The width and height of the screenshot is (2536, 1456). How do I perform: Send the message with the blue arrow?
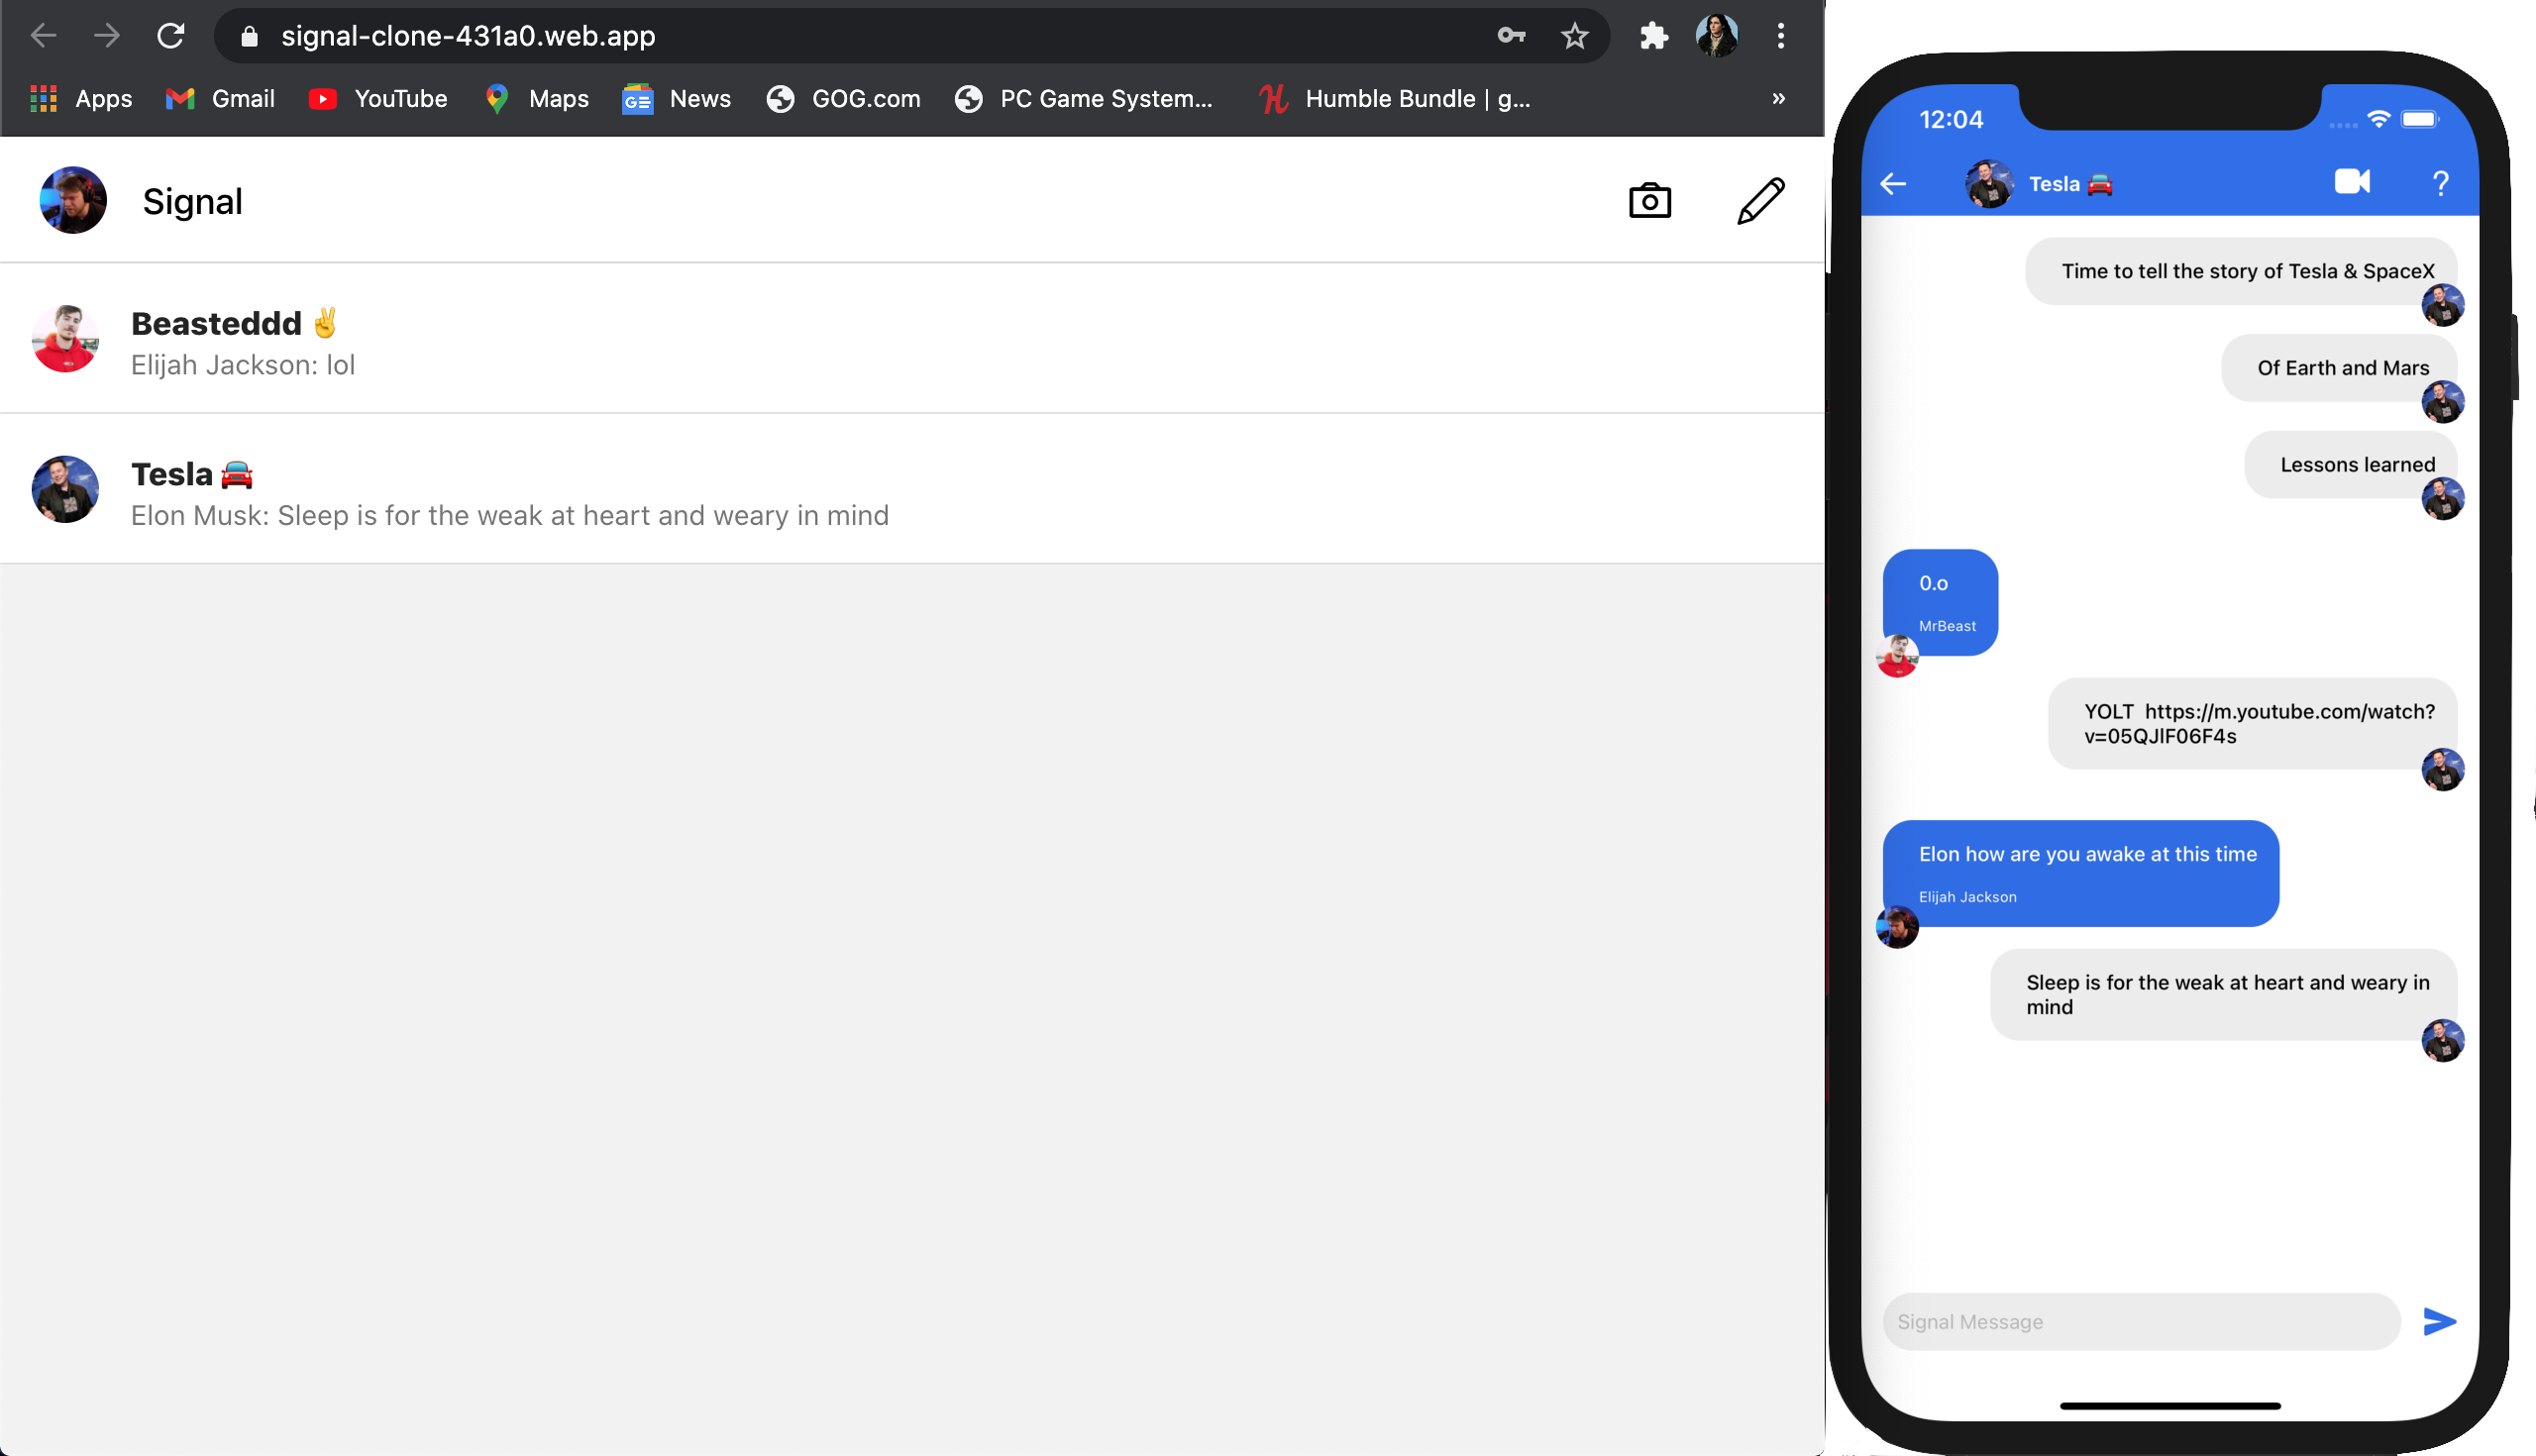(x=2440, y=1322)
